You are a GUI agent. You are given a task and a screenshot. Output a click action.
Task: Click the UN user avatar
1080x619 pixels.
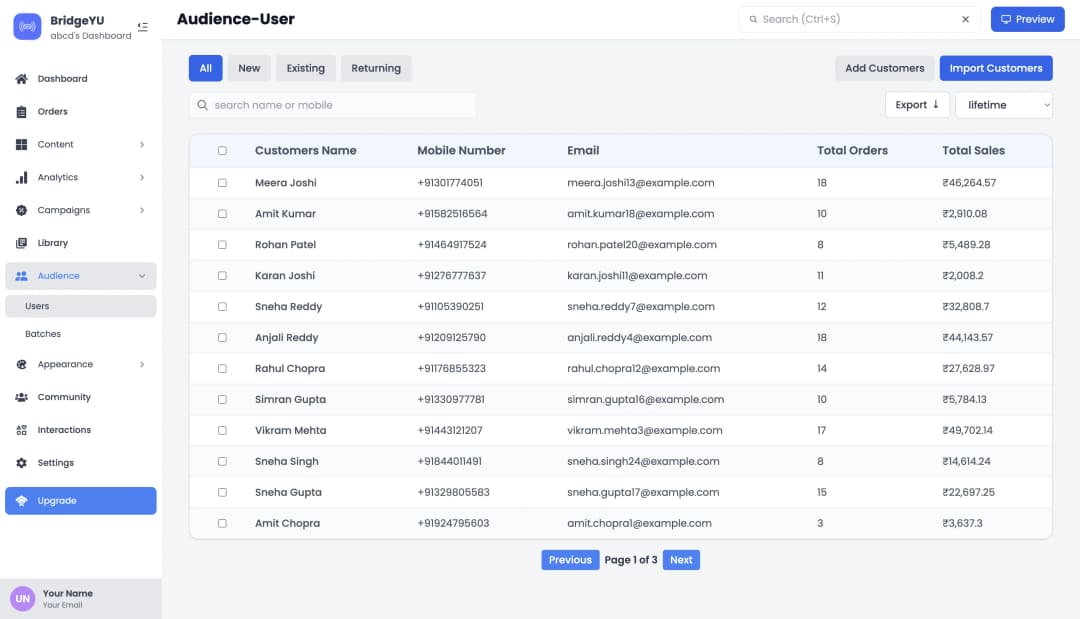[23, 598]
